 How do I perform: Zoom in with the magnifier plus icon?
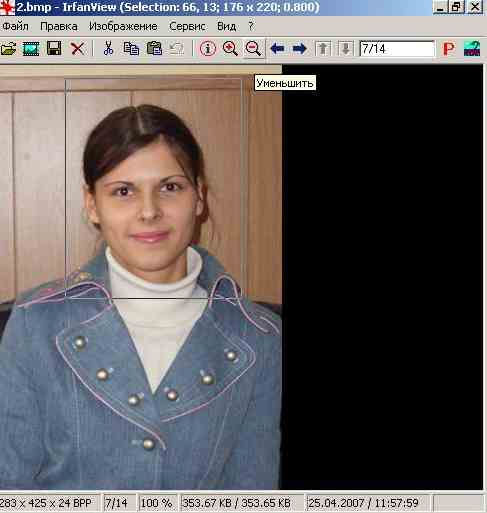(230, 49)
